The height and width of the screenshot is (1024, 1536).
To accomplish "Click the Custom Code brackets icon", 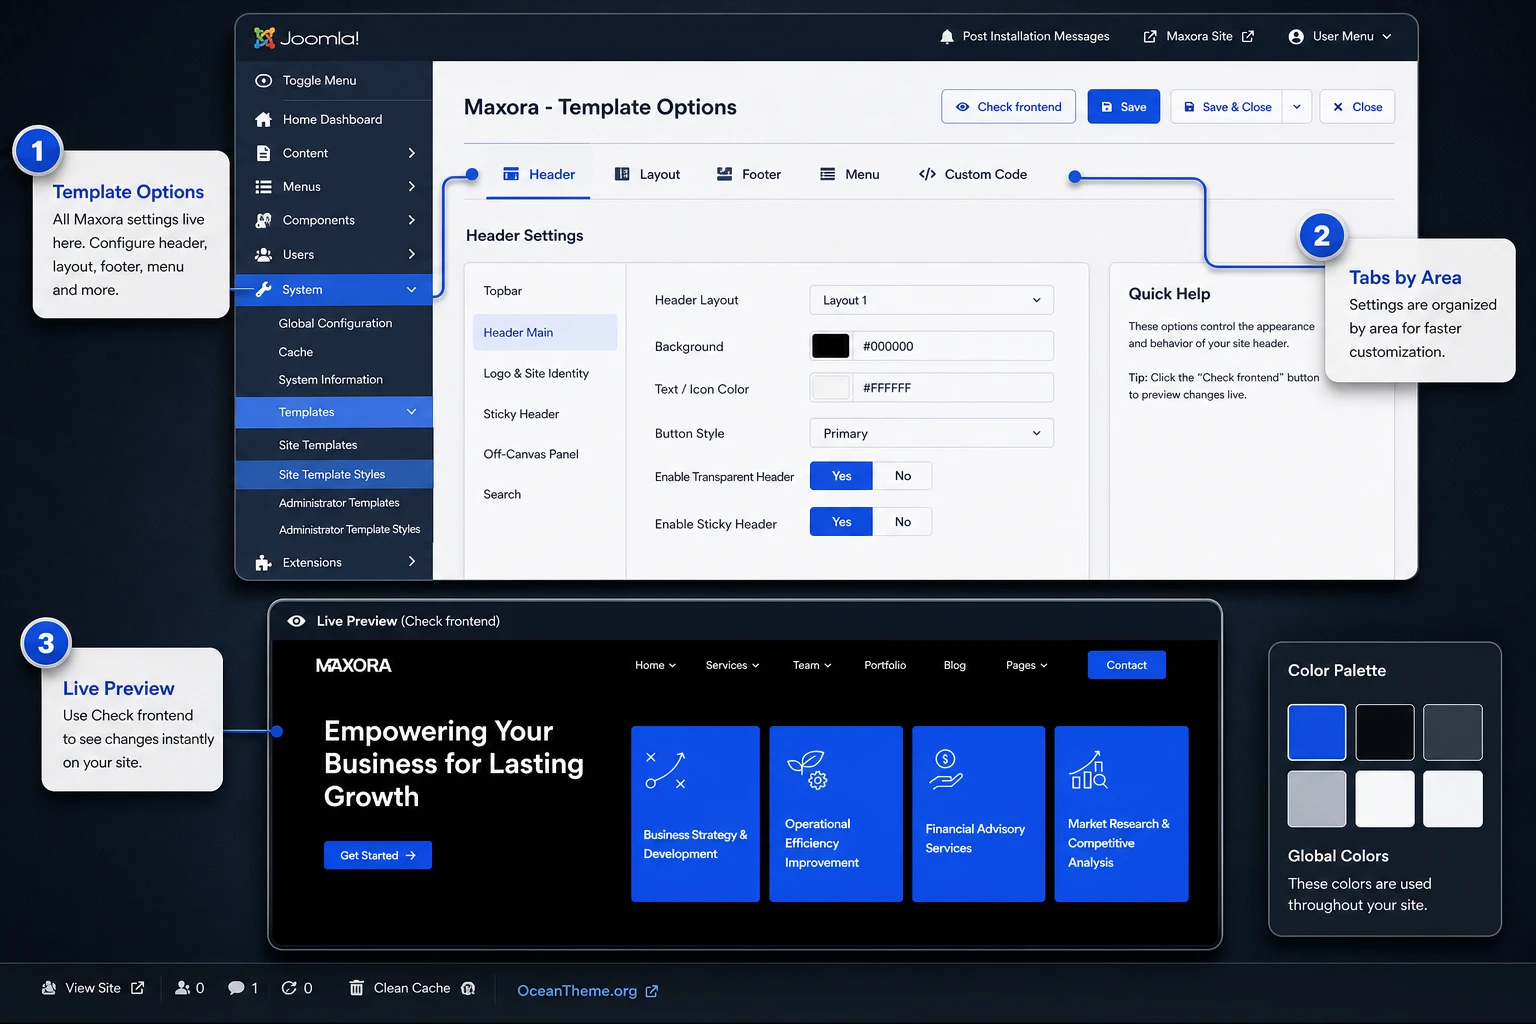I will point(927,174).
